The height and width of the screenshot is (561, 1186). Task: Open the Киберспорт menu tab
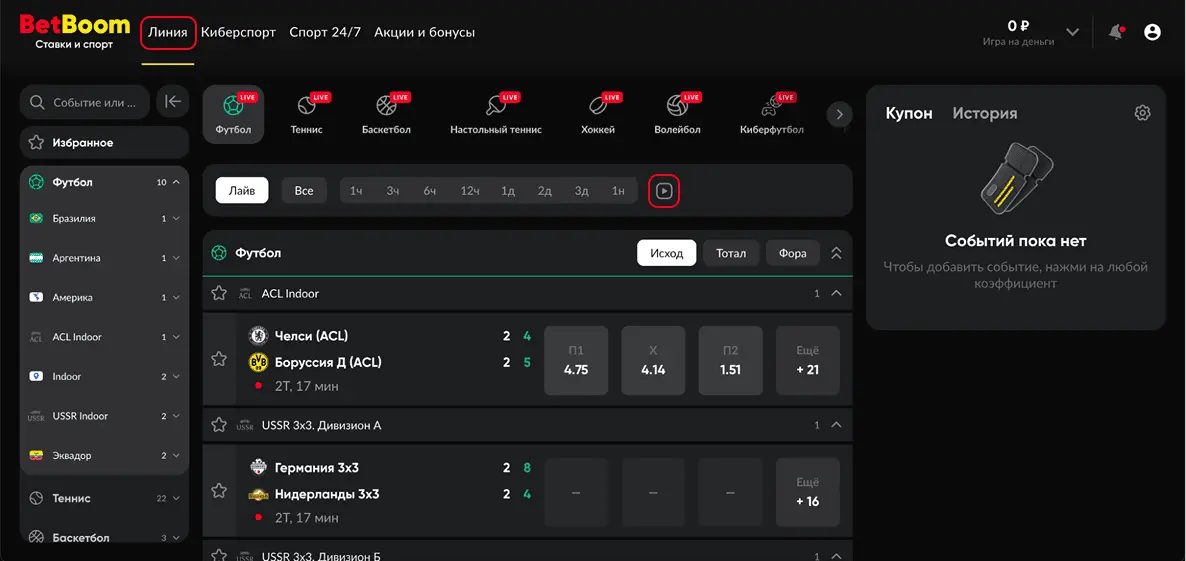point(238,32)
